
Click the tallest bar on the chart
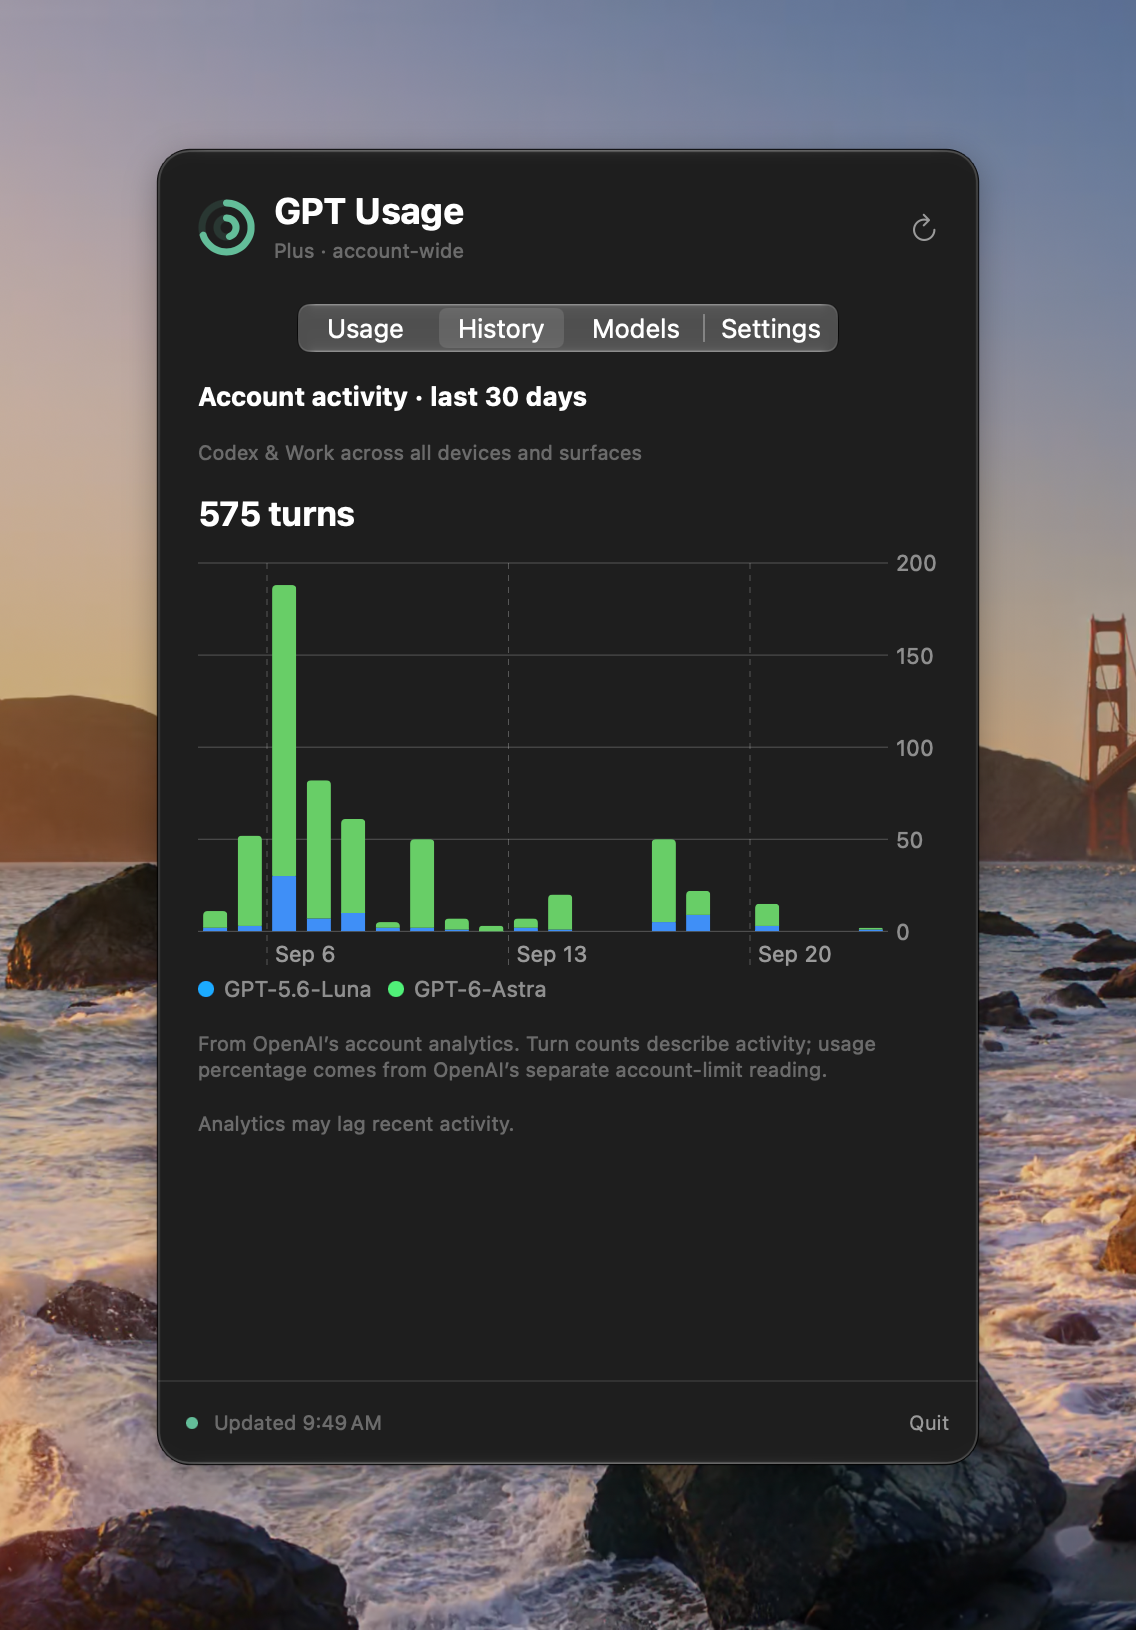click(x=284, y=758)
